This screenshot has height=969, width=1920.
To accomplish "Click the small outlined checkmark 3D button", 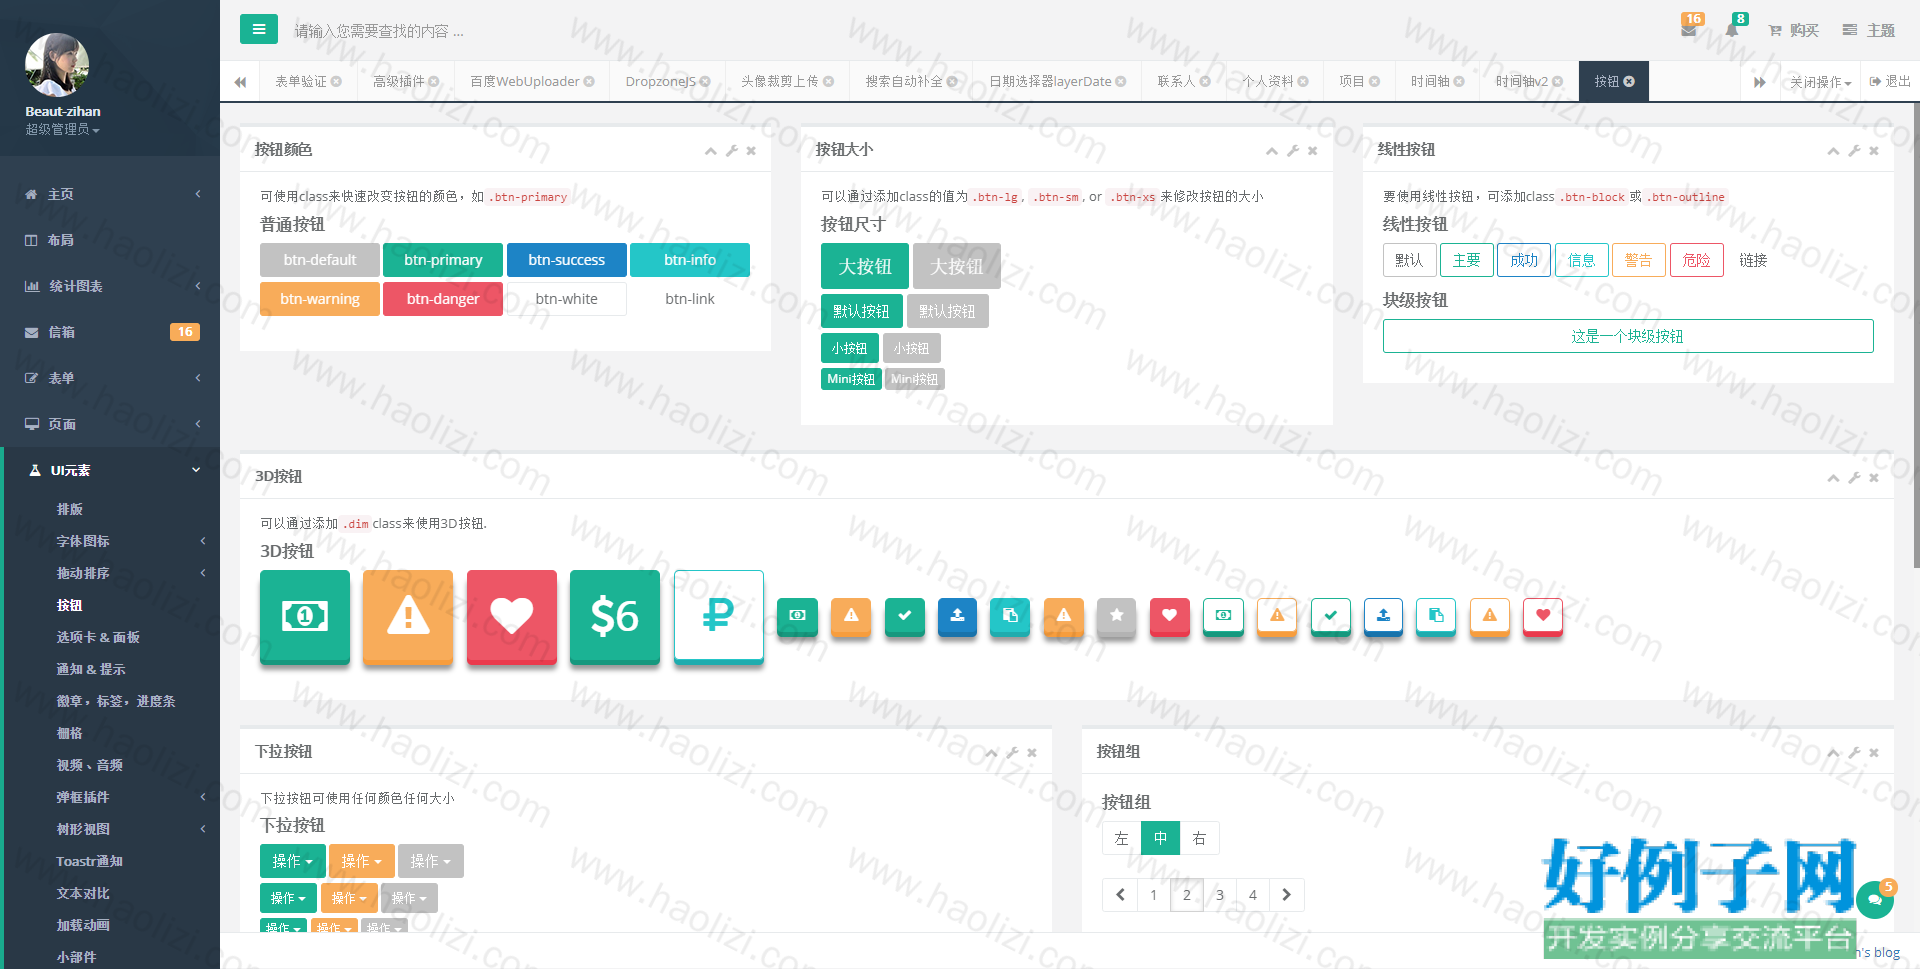I will tap(1331, 617).
